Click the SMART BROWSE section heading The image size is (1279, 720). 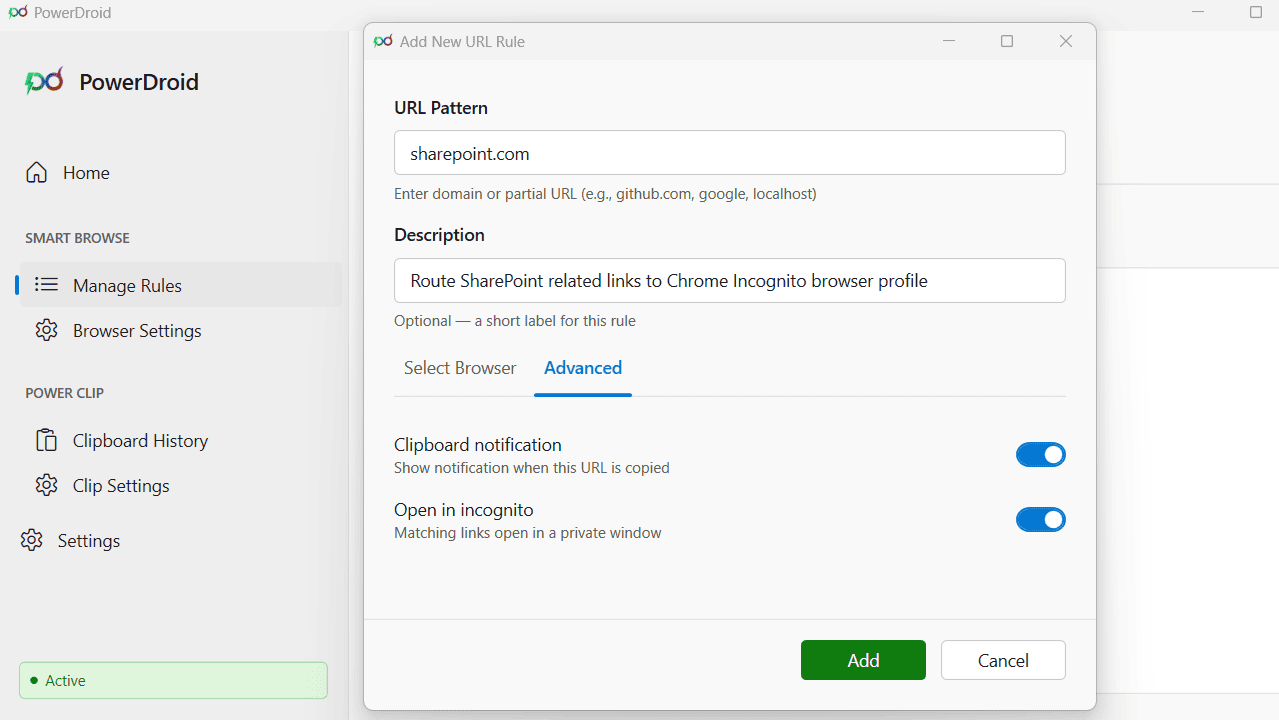[x=78, y=238]
